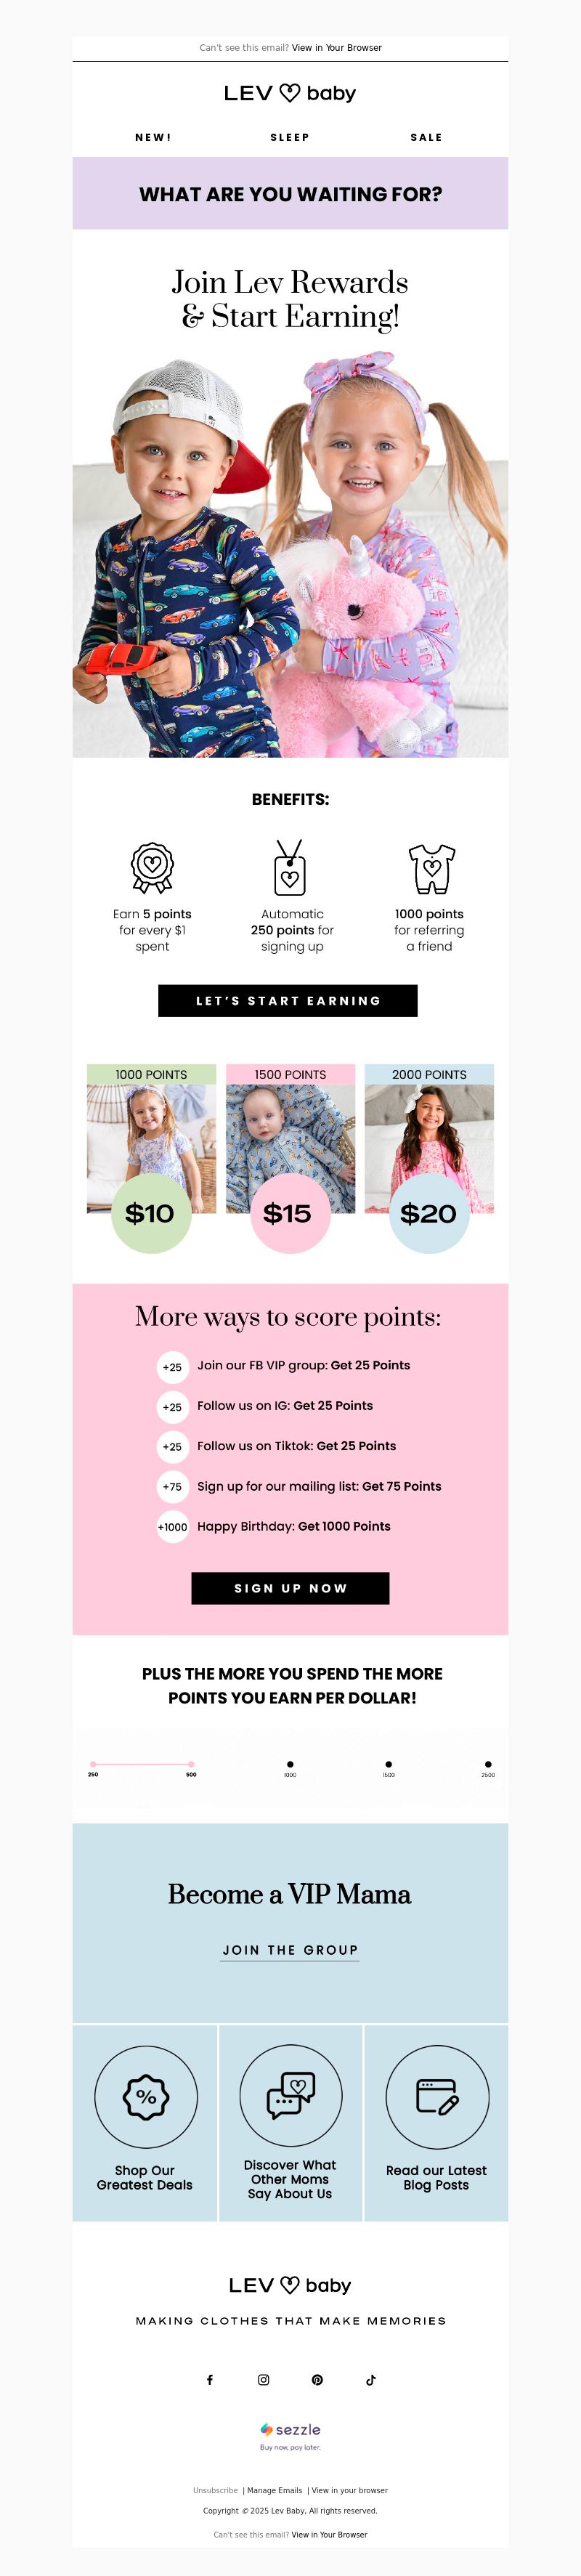Click the JOIN THE GROUP link
This screenshot has width=581, height=2576.
tap(290, 1950)
